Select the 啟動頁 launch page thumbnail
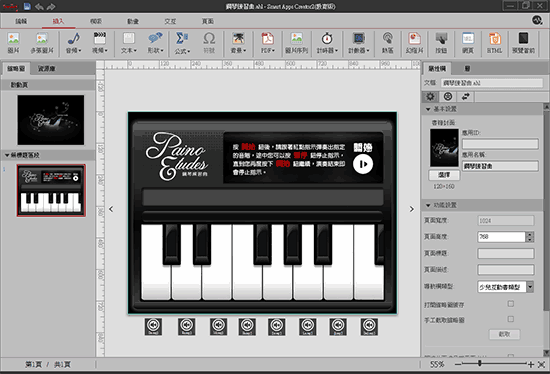Image resolution: width=550 pixels, height=374 pixels. 51,120
